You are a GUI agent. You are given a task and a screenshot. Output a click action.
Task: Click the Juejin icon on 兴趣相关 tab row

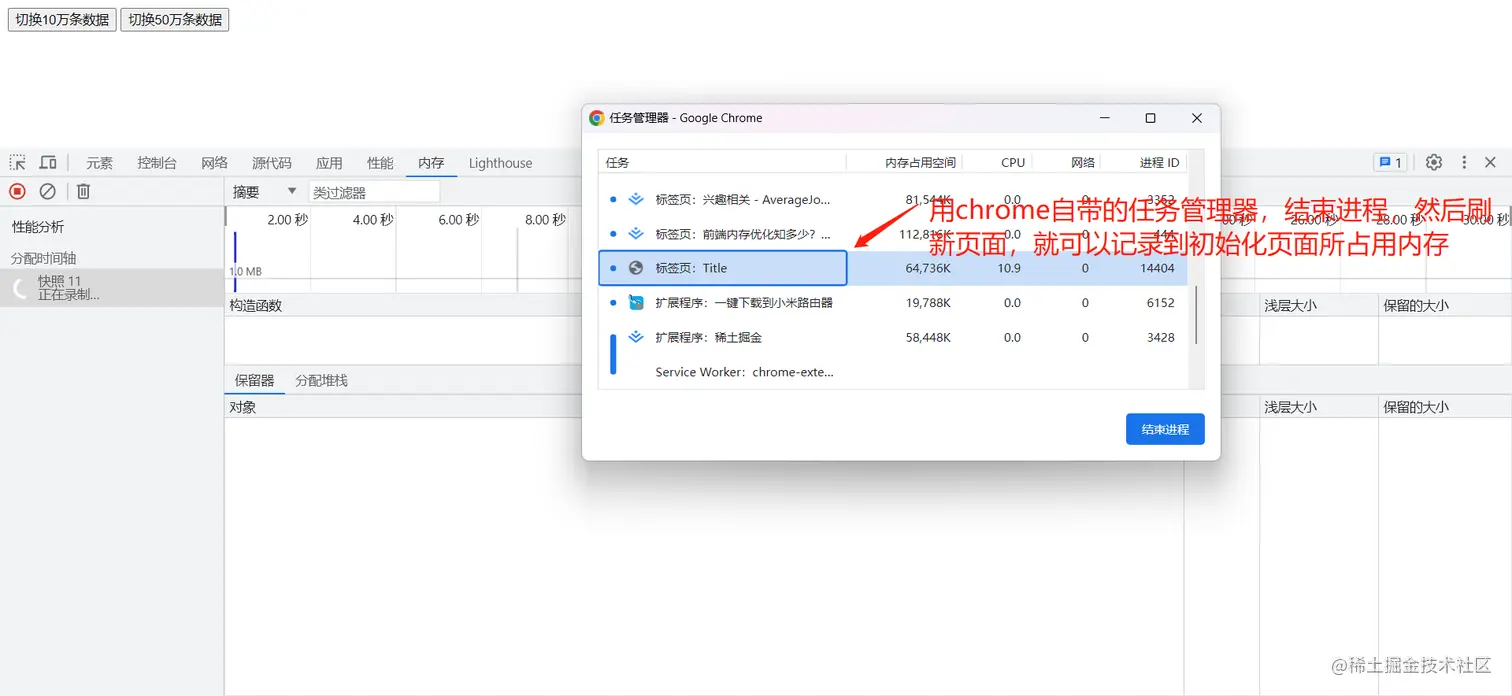pyautogui.click(x=635, y=199)
